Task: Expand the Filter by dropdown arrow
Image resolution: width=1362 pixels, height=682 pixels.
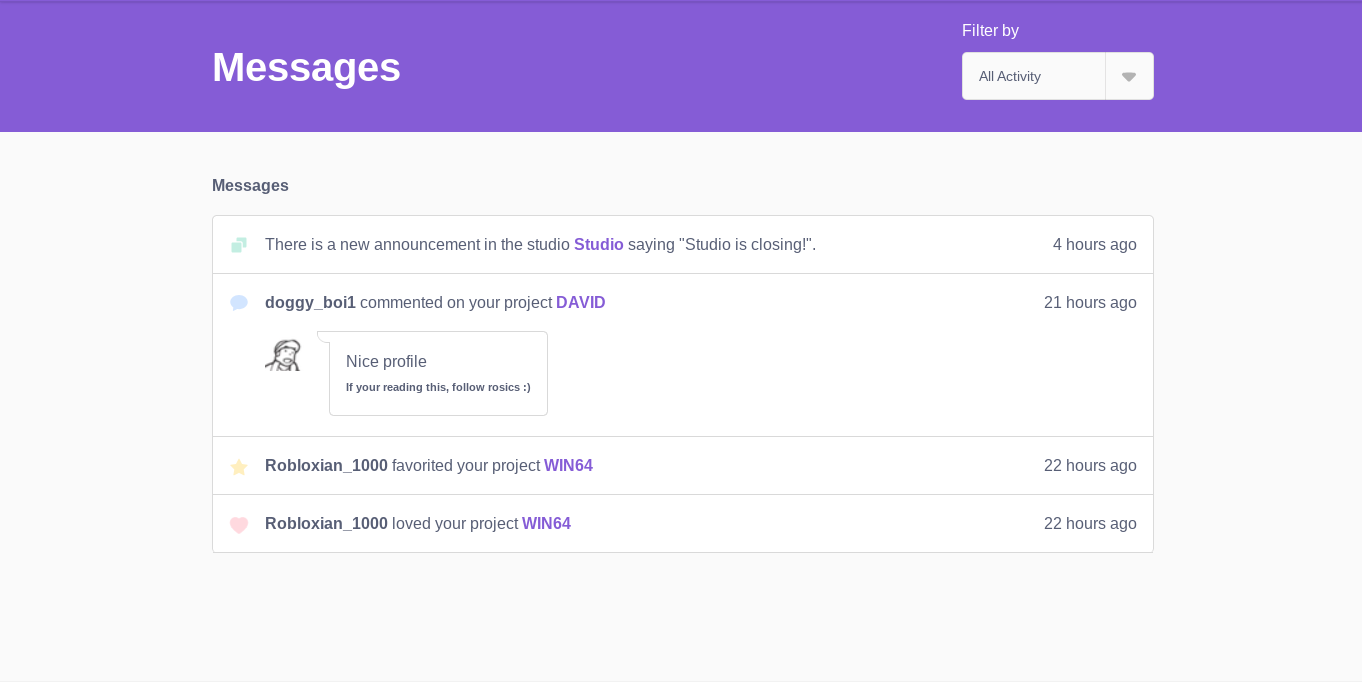Action: (1129, 77)
